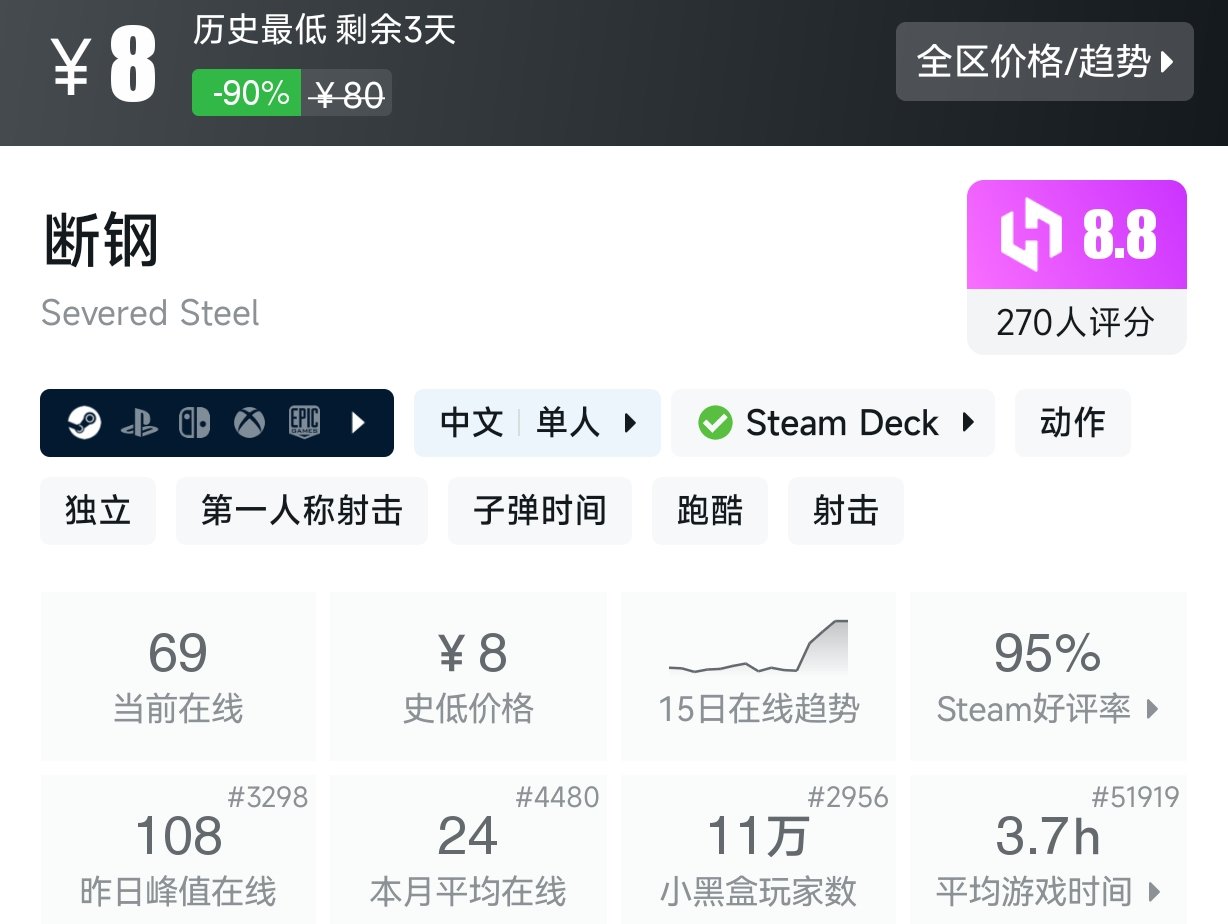Expand Steam Deck compatibility details
Image resolution: width=1228 pixels, height=924 pixels.
coord(968,423)
